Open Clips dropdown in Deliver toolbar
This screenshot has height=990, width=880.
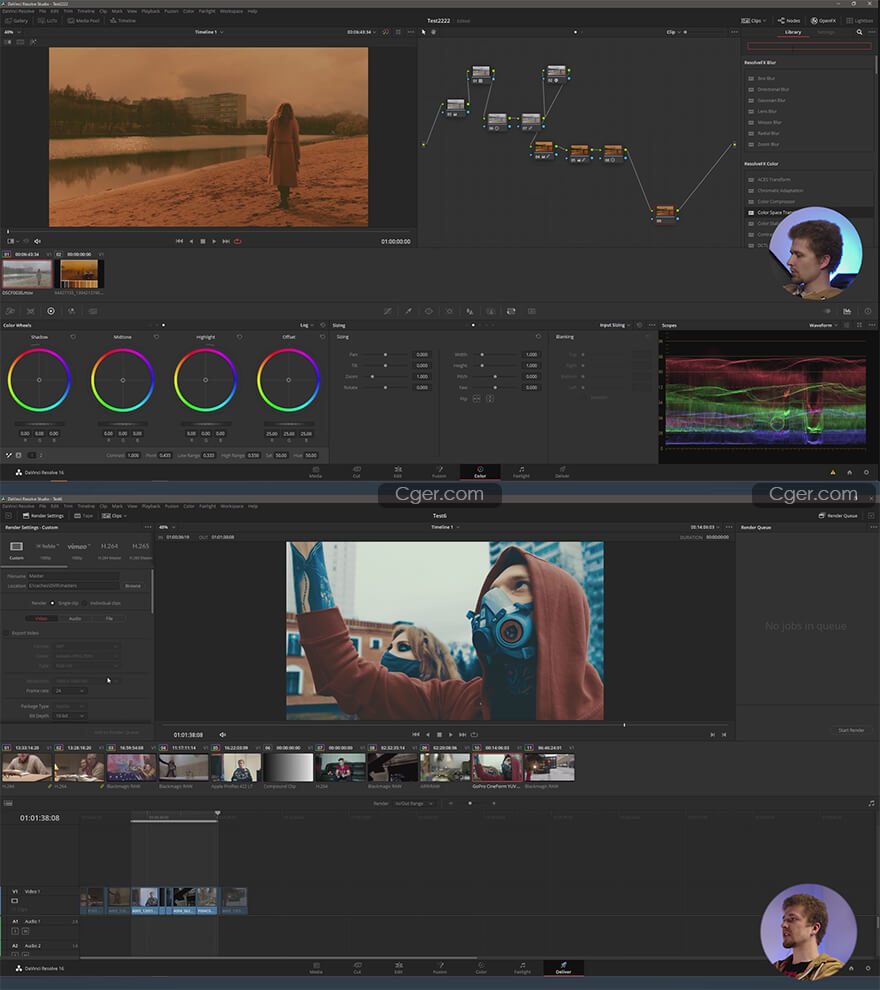click(x=114, y=516)
